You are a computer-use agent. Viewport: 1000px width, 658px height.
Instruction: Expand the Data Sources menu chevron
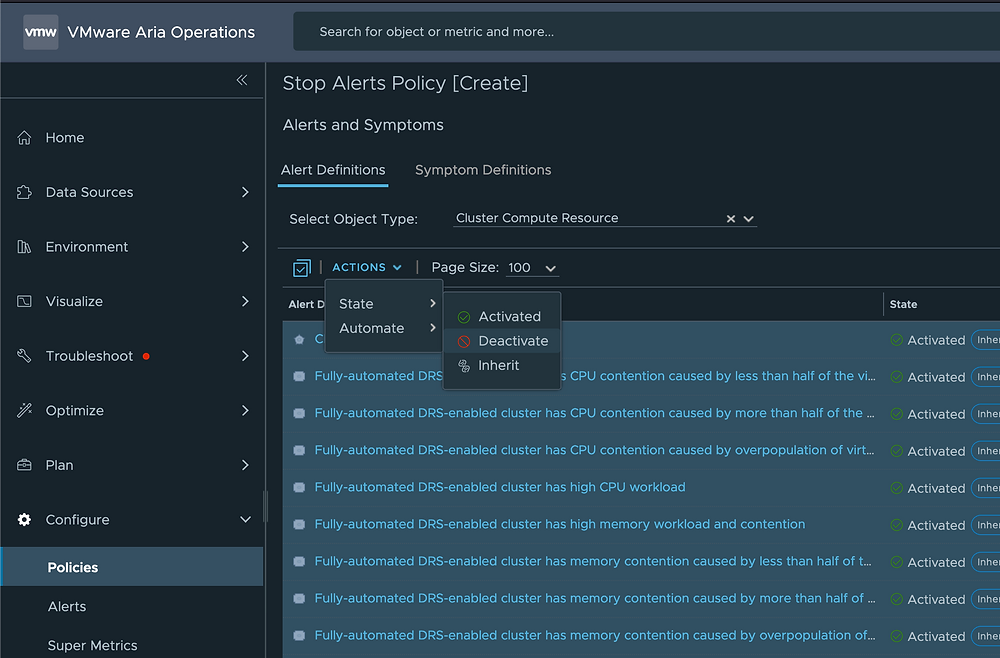245,192
